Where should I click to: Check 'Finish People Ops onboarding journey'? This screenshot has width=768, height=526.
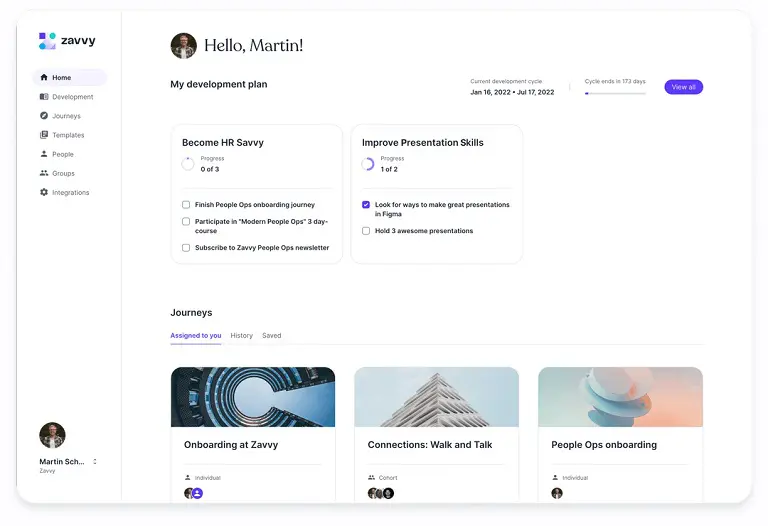[186, 205]
